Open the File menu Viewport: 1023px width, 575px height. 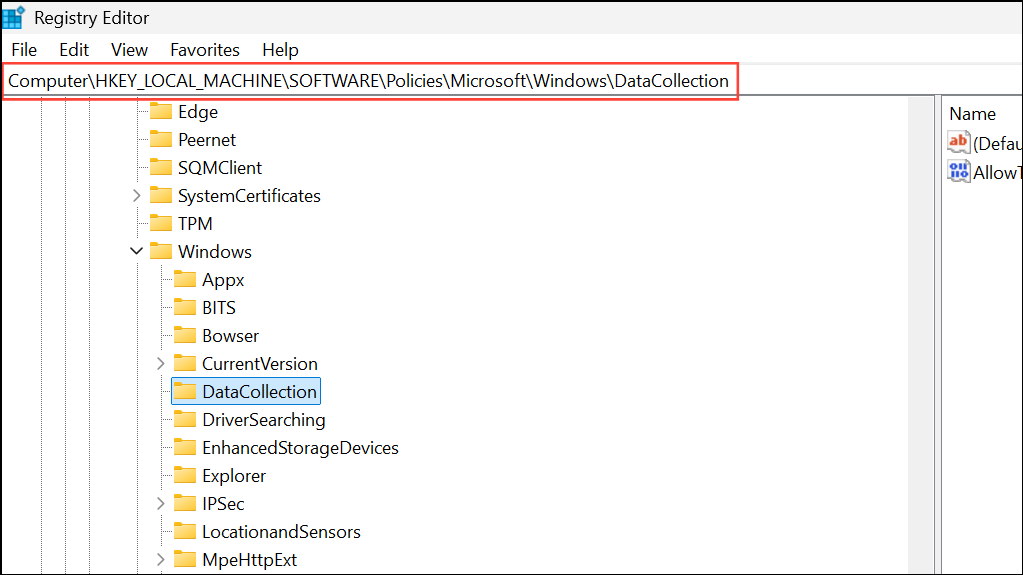coord(24,50)
